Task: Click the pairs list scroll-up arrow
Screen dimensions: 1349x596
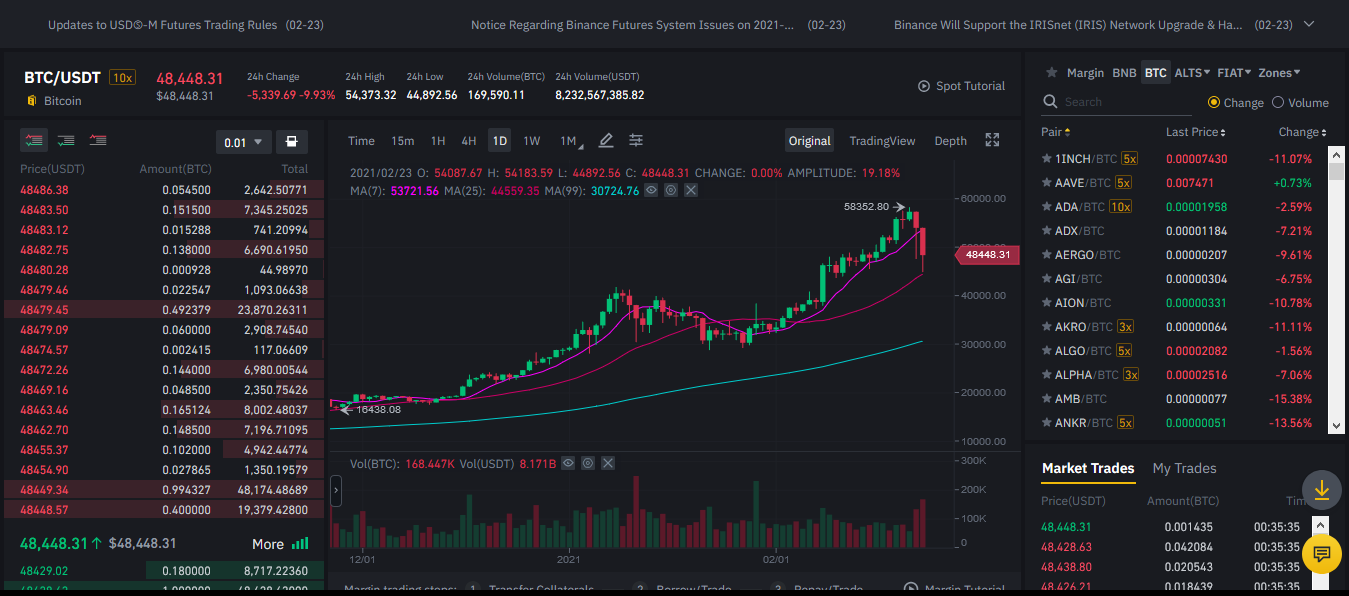Action: (x=1336, y=155)
